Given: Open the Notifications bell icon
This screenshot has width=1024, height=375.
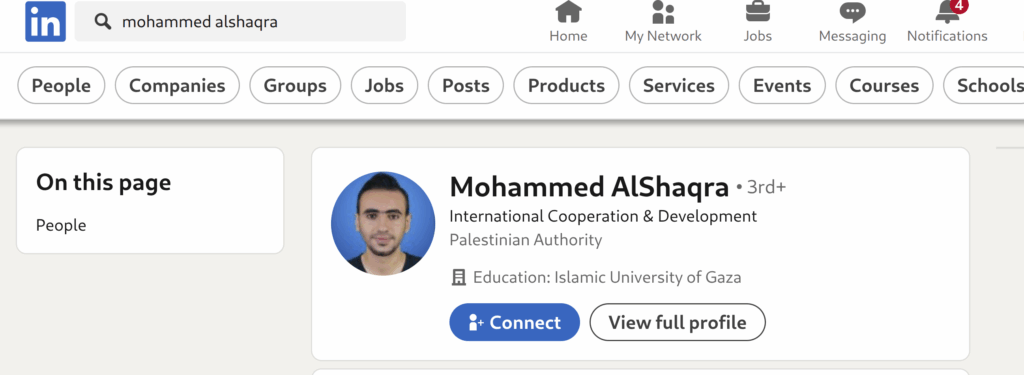Looking at the screenshot, I should pos(947,12).
